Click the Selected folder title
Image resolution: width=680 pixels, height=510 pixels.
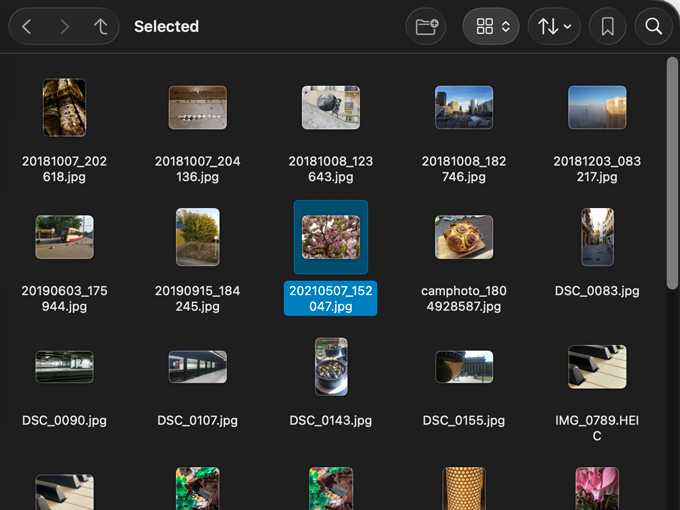tap(166, 27)
